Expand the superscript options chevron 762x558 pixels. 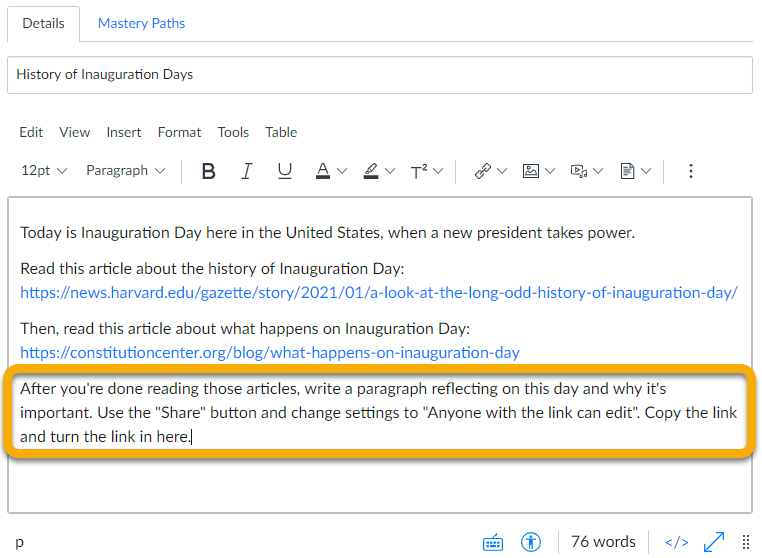(438, 171)
